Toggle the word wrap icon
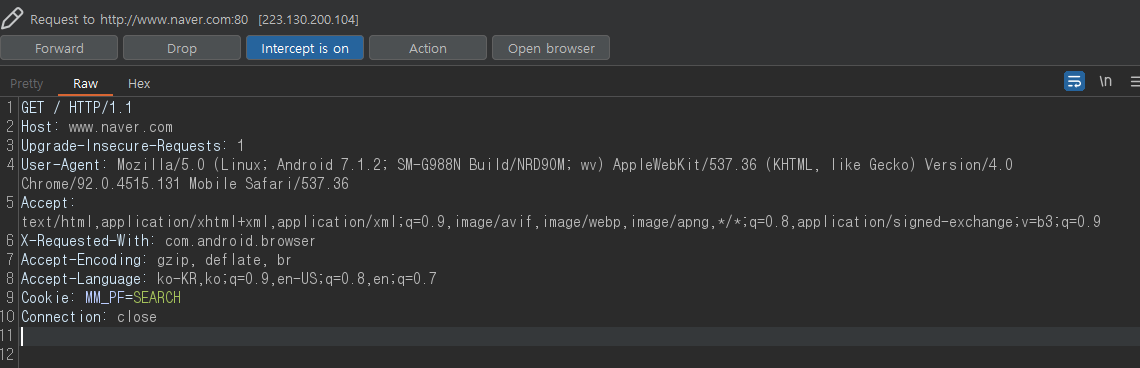The image size is (1140, 368). [x=1074, y=81]
